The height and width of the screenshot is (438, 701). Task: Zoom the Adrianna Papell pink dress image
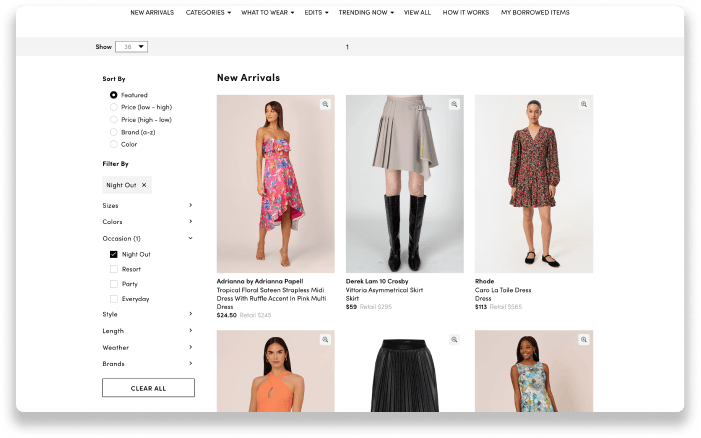(x=325, y=104)
